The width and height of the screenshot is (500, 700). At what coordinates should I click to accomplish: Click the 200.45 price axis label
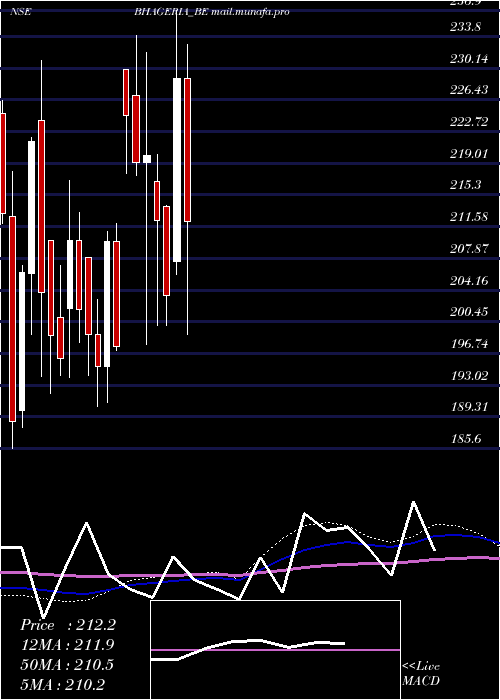(469, 312)
